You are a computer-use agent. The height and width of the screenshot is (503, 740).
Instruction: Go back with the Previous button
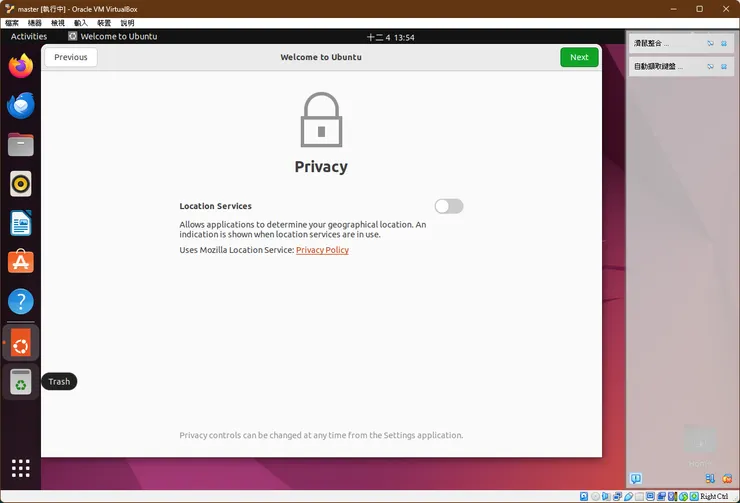pos(71,57)
